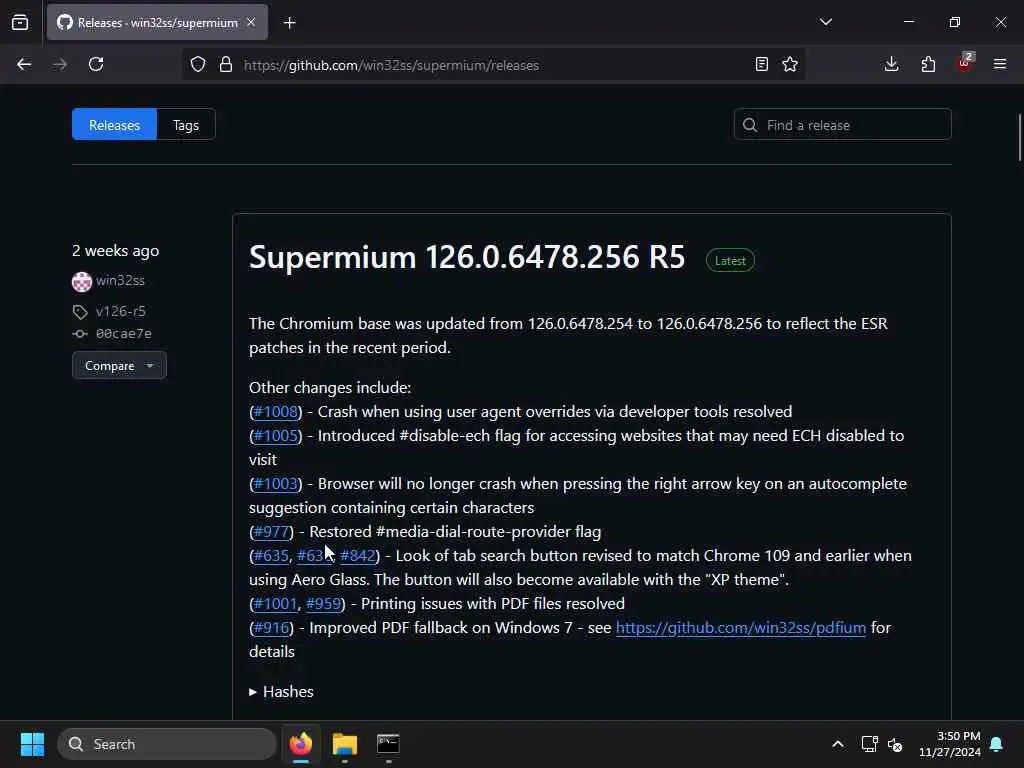Image resolution: width=1024 pixels, height=768 pixels.
Task: Click the page vertical scrollbar
Action: pos(1019,137)
